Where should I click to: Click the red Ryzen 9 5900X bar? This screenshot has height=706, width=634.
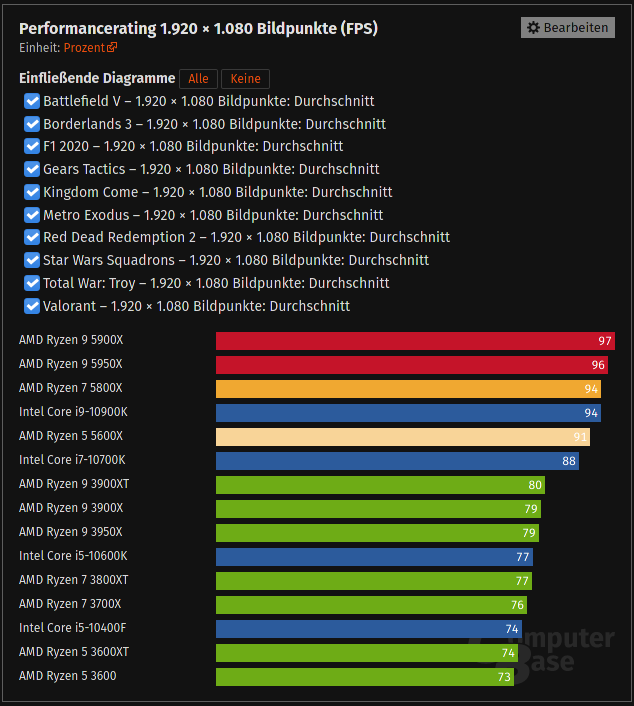tap(415, 341)
